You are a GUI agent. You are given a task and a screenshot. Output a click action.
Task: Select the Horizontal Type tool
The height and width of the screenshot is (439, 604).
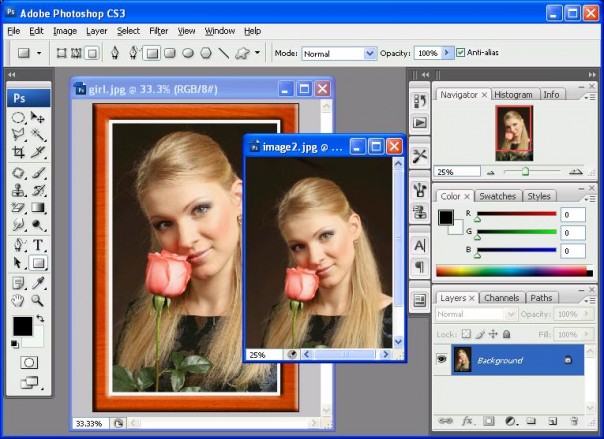tap(39, 245)
